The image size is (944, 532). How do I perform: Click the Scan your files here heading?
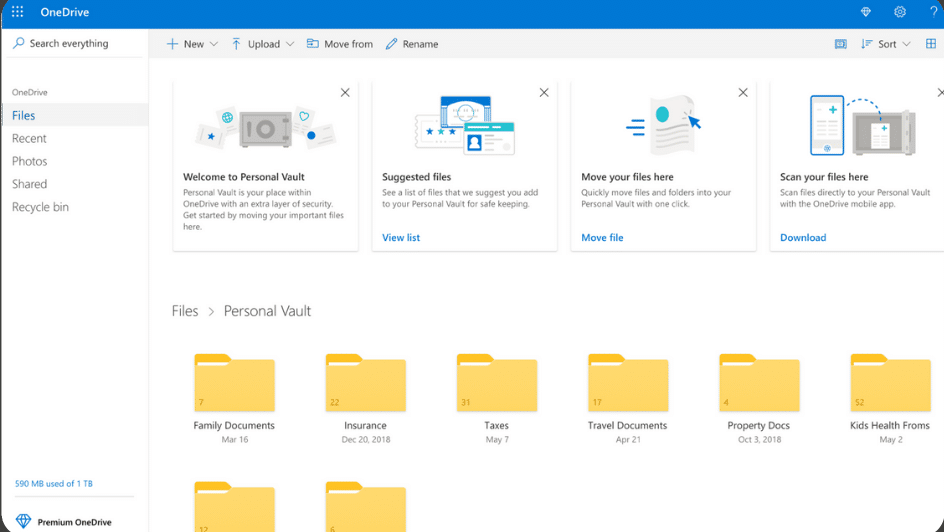point(824,177)
